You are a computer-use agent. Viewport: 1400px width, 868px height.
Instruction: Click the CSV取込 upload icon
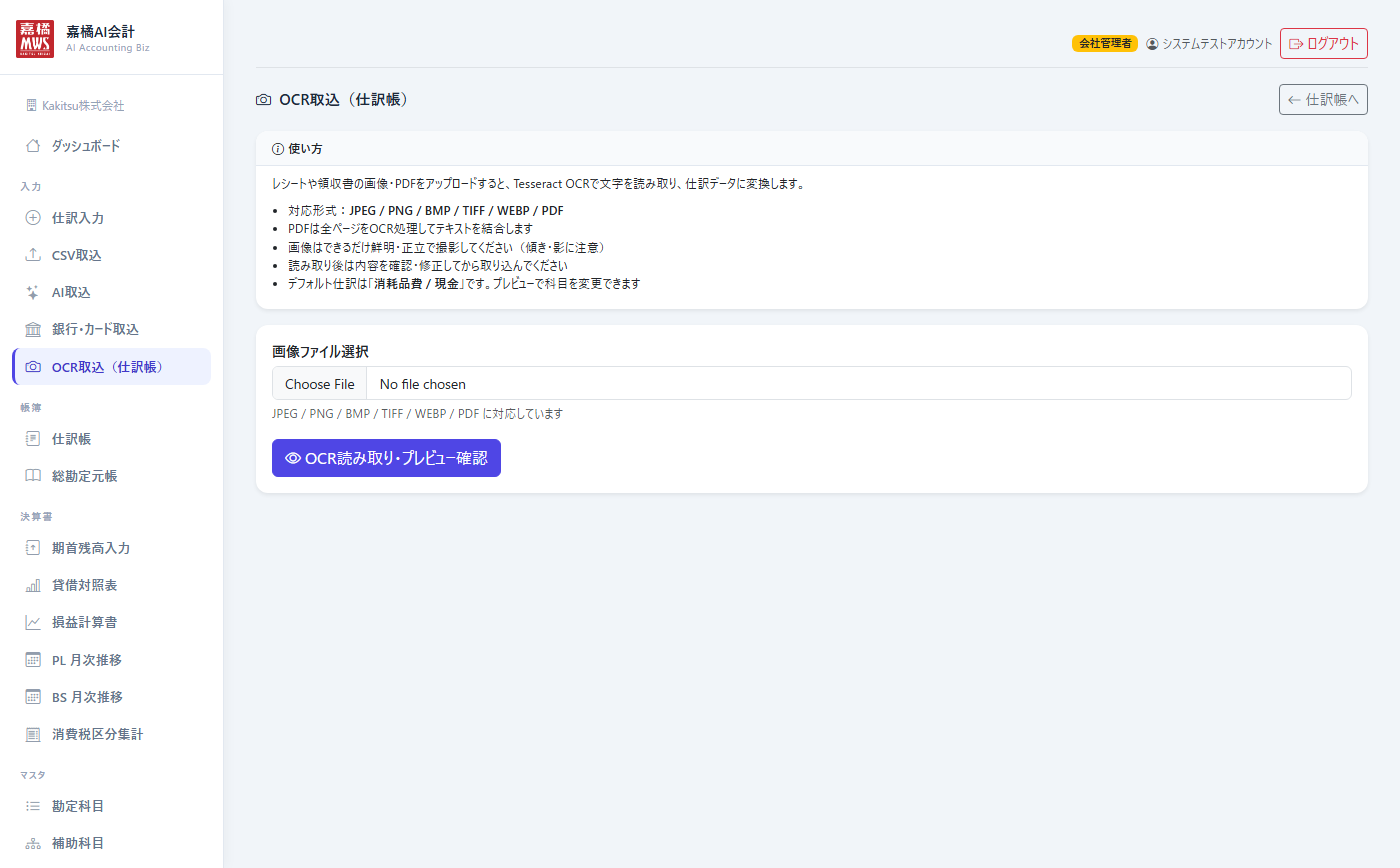[x=33, y=255]
